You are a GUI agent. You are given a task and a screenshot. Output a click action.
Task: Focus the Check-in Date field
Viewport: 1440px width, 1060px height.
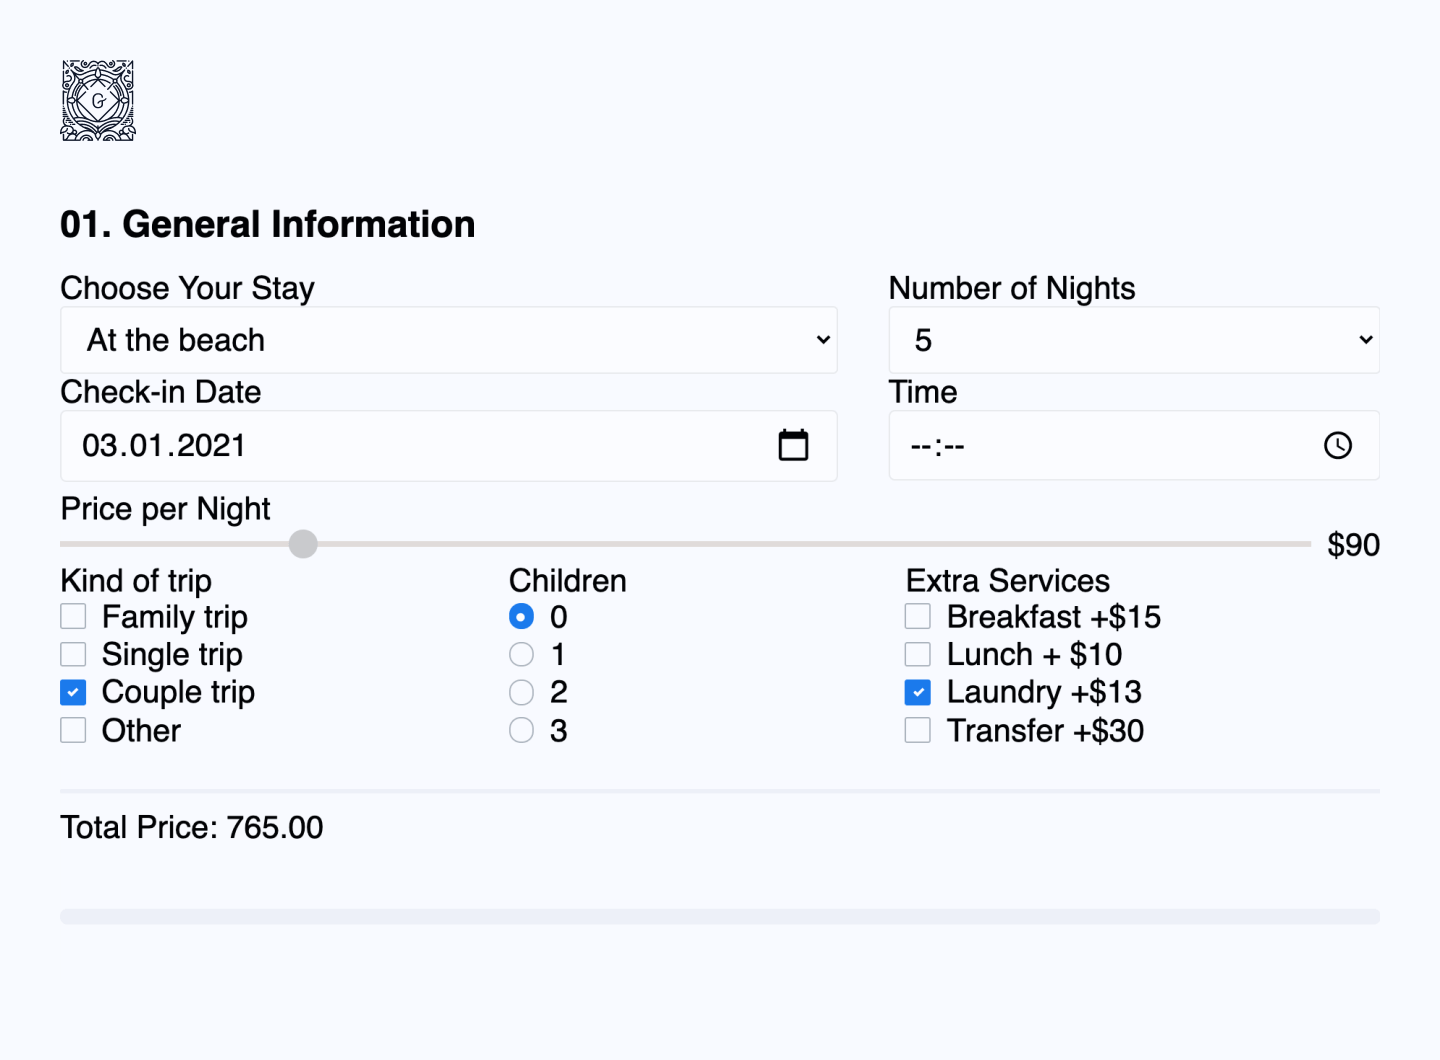coord(449,446)
